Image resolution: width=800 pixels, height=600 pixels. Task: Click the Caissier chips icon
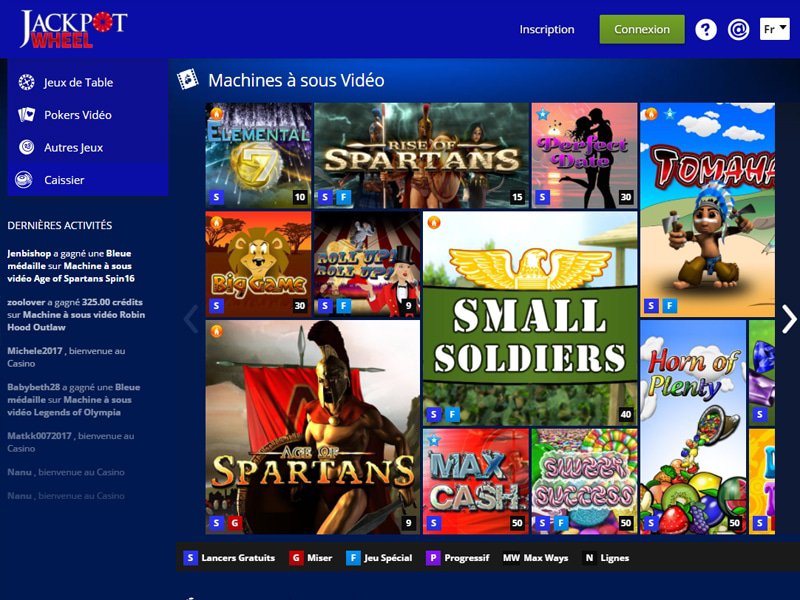pyautogui.click(x=24, y=180)
